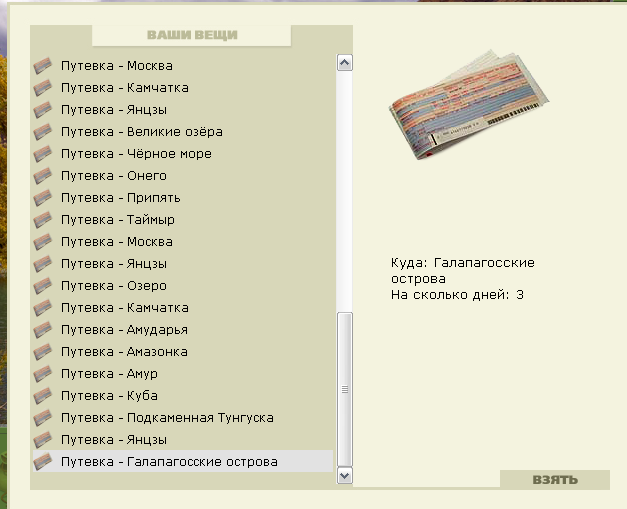The height and width of the screenshot is (509, 627).
Task: Pick the text Путевка - Амазонка
Action: coord(124,351)
